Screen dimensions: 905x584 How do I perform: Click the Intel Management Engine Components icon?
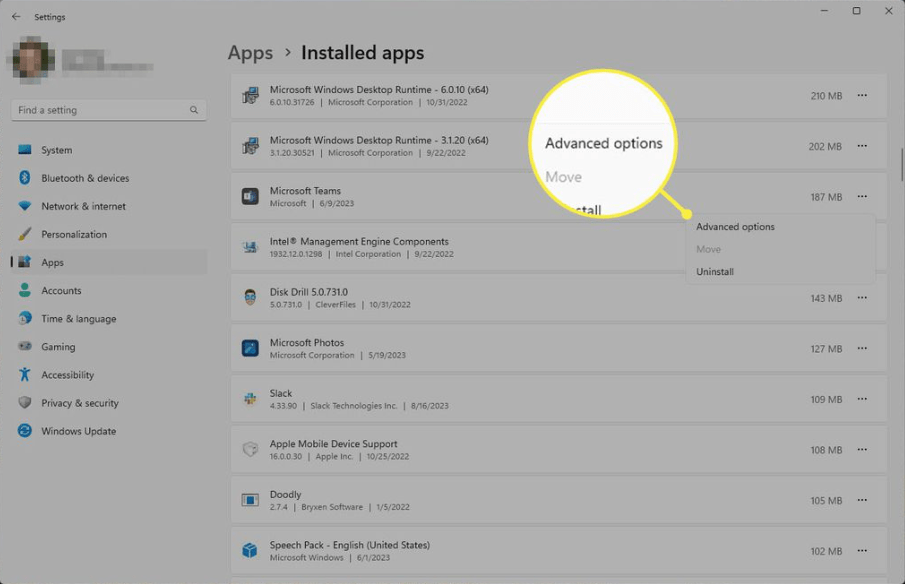(x=250, y=247)
